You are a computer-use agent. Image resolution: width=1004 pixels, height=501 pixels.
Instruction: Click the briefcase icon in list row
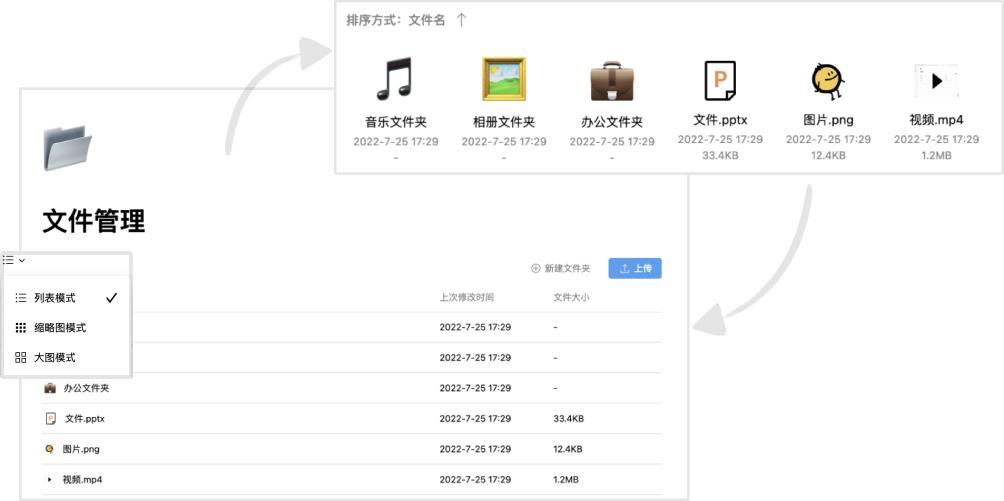pos(50,388)
